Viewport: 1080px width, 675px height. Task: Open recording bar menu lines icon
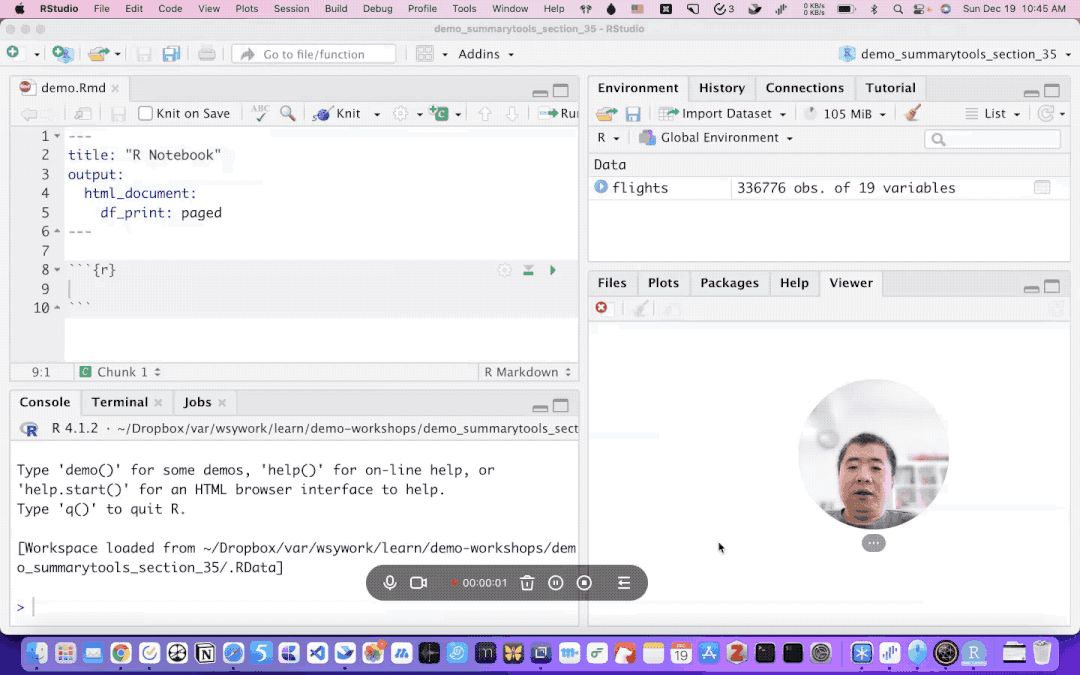click(623, 583)
